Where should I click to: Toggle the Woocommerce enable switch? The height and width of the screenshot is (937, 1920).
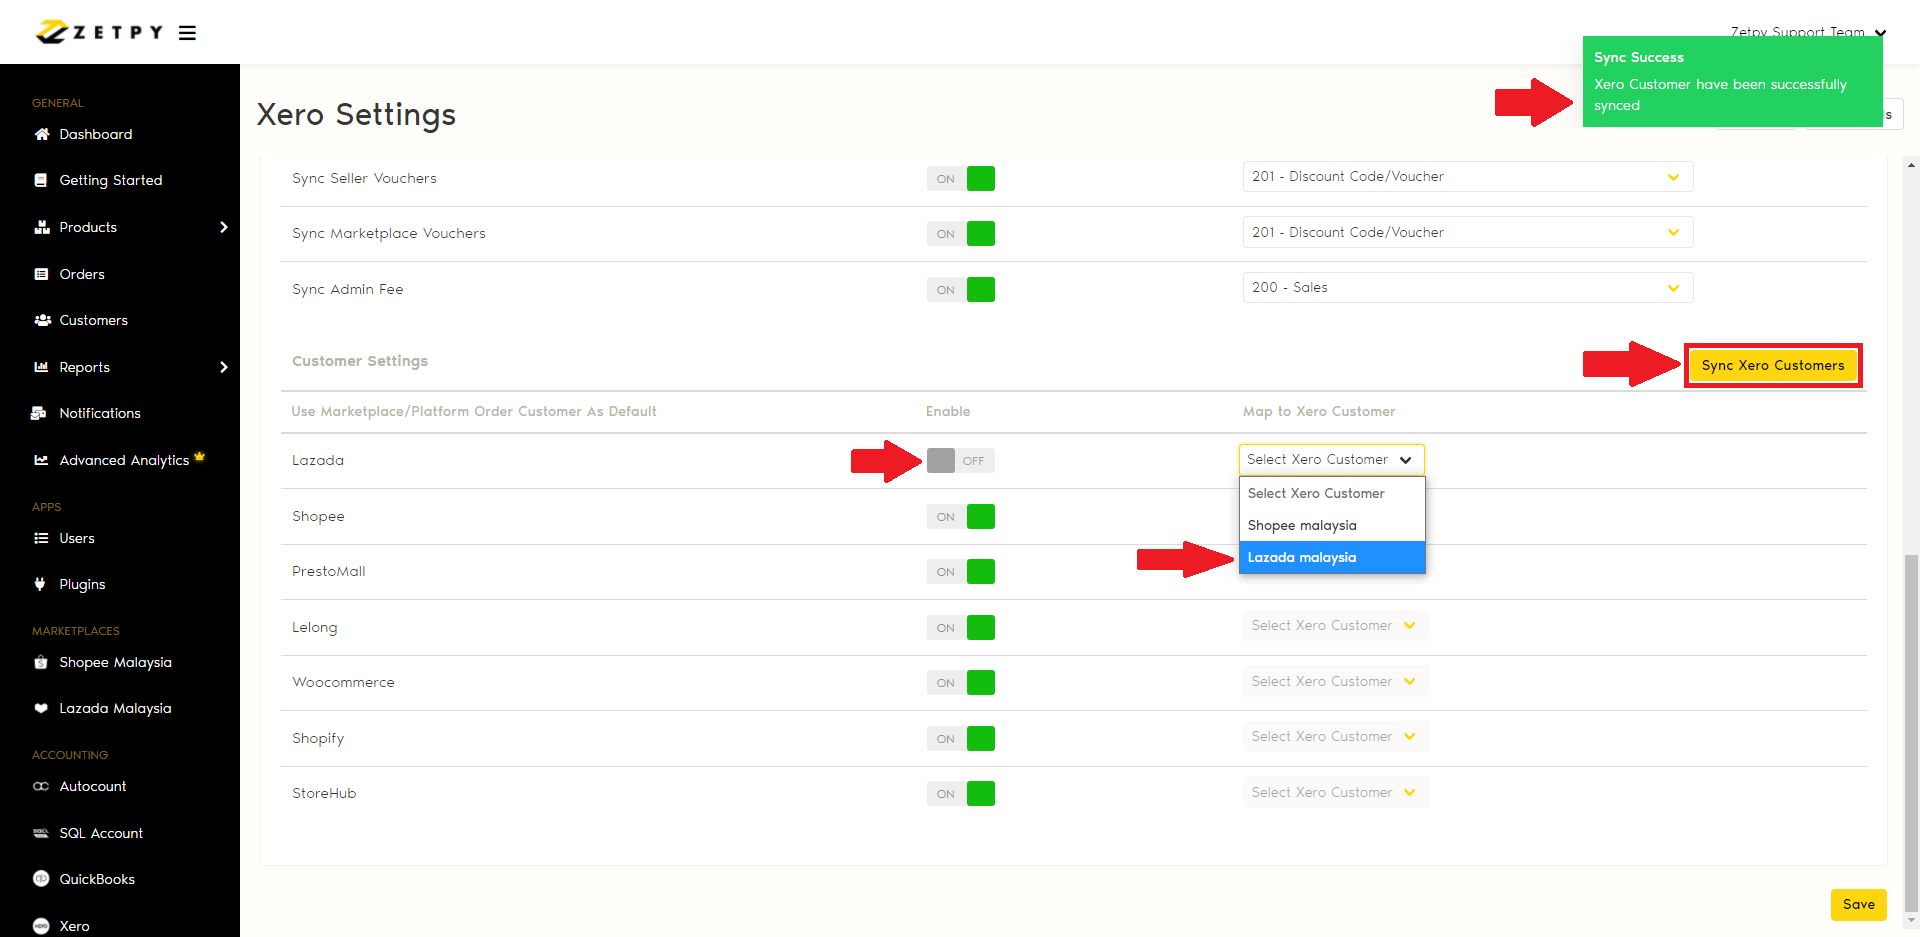pos(961,683)
